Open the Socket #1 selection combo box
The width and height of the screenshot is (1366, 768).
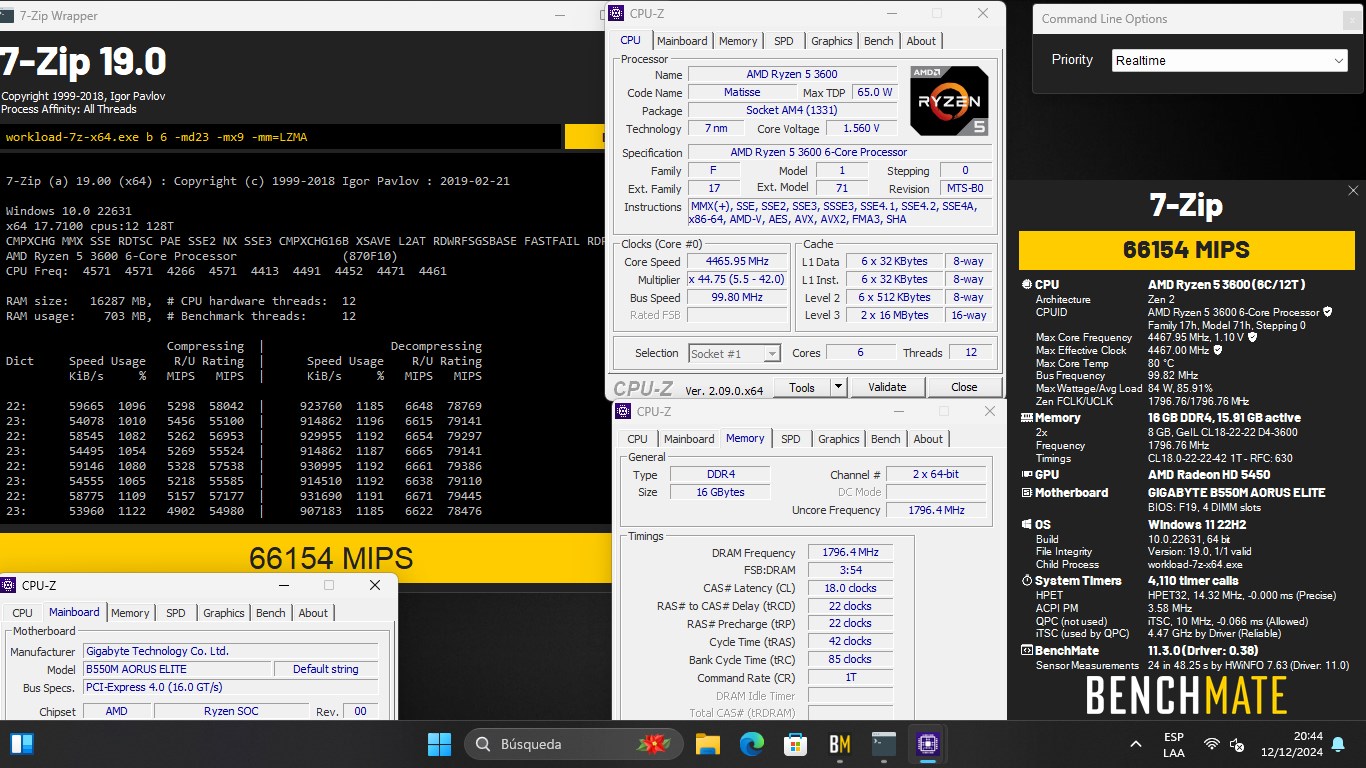pos(735,353)
